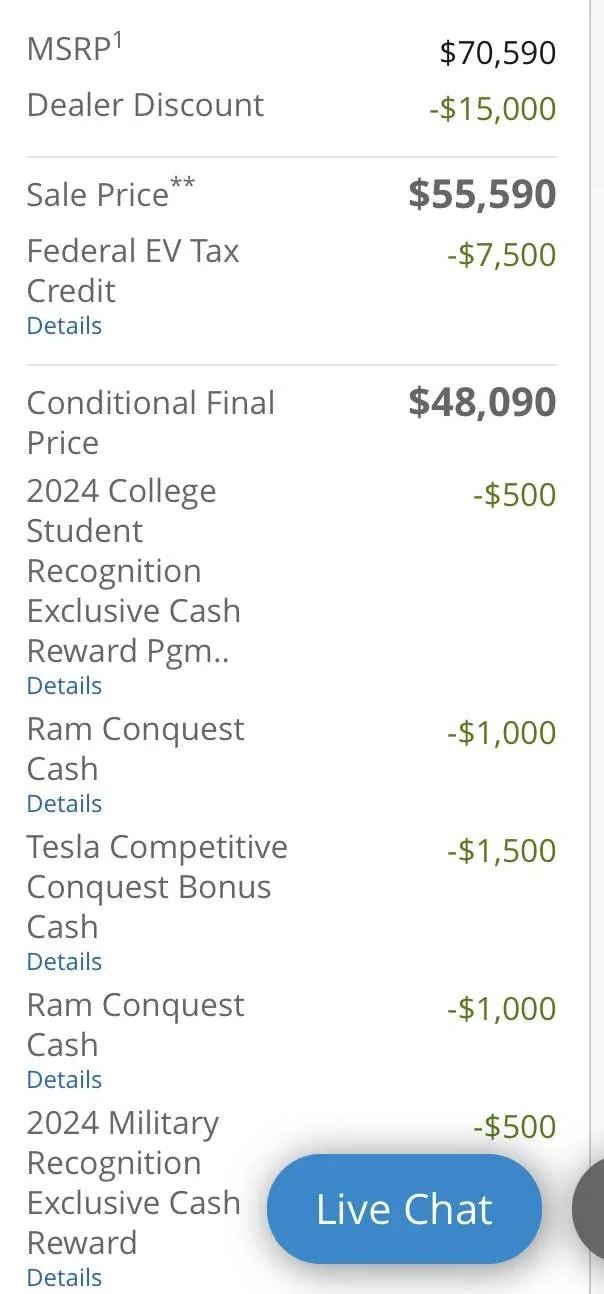Select the Conditional Final Price label
The height and width of the screenshot is (1294, 604).
151,423
